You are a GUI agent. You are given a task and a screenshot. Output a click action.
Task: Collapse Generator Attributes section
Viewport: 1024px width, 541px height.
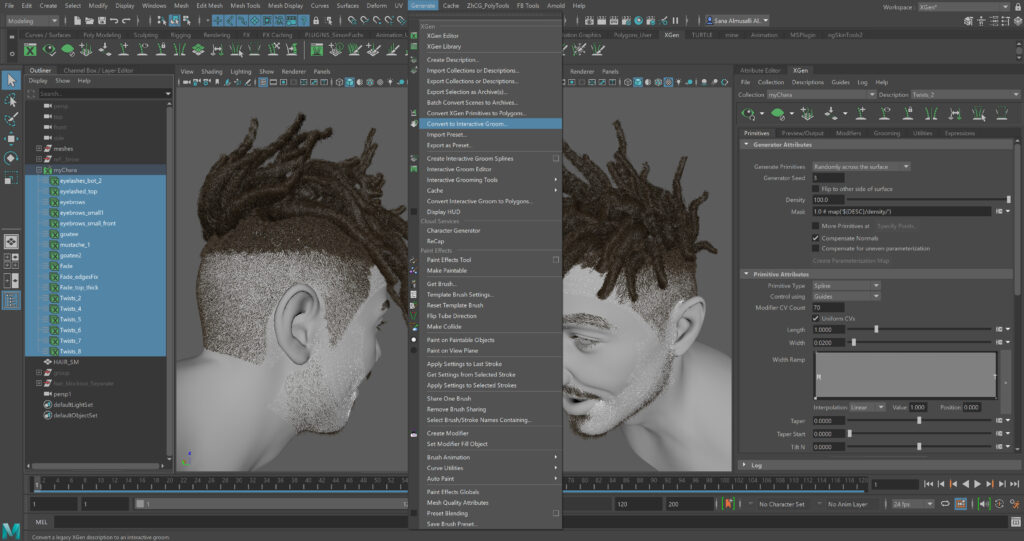[746, 144]
